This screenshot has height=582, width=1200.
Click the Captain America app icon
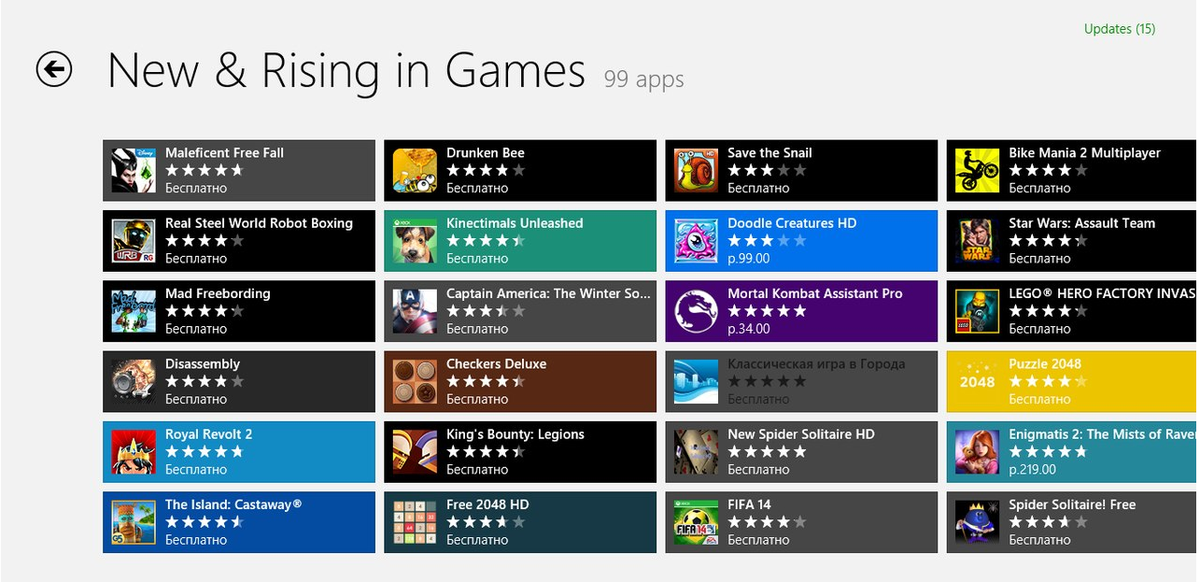click(x=415, y=311)
